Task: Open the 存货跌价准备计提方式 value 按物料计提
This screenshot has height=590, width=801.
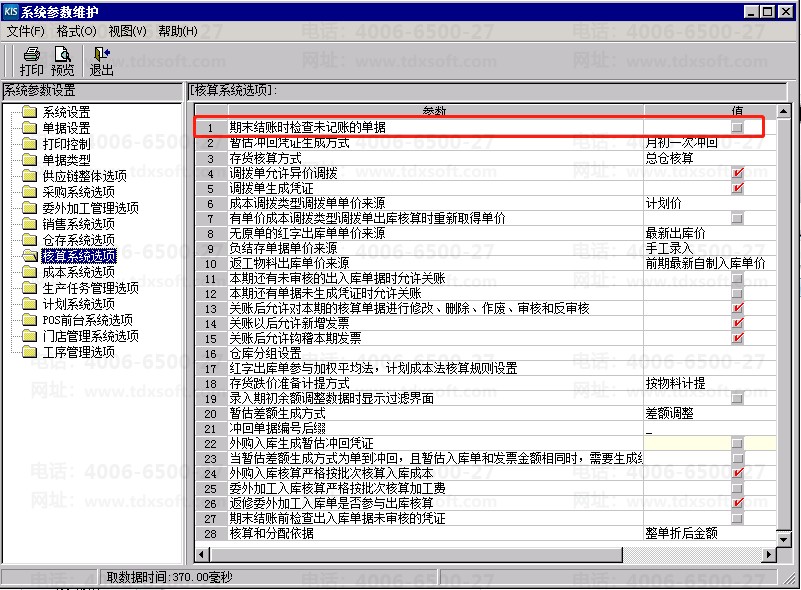Action: click(x=708, y=383)
